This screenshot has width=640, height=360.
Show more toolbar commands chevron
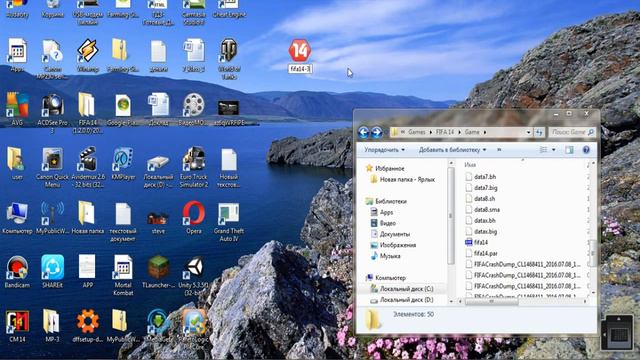499,150
